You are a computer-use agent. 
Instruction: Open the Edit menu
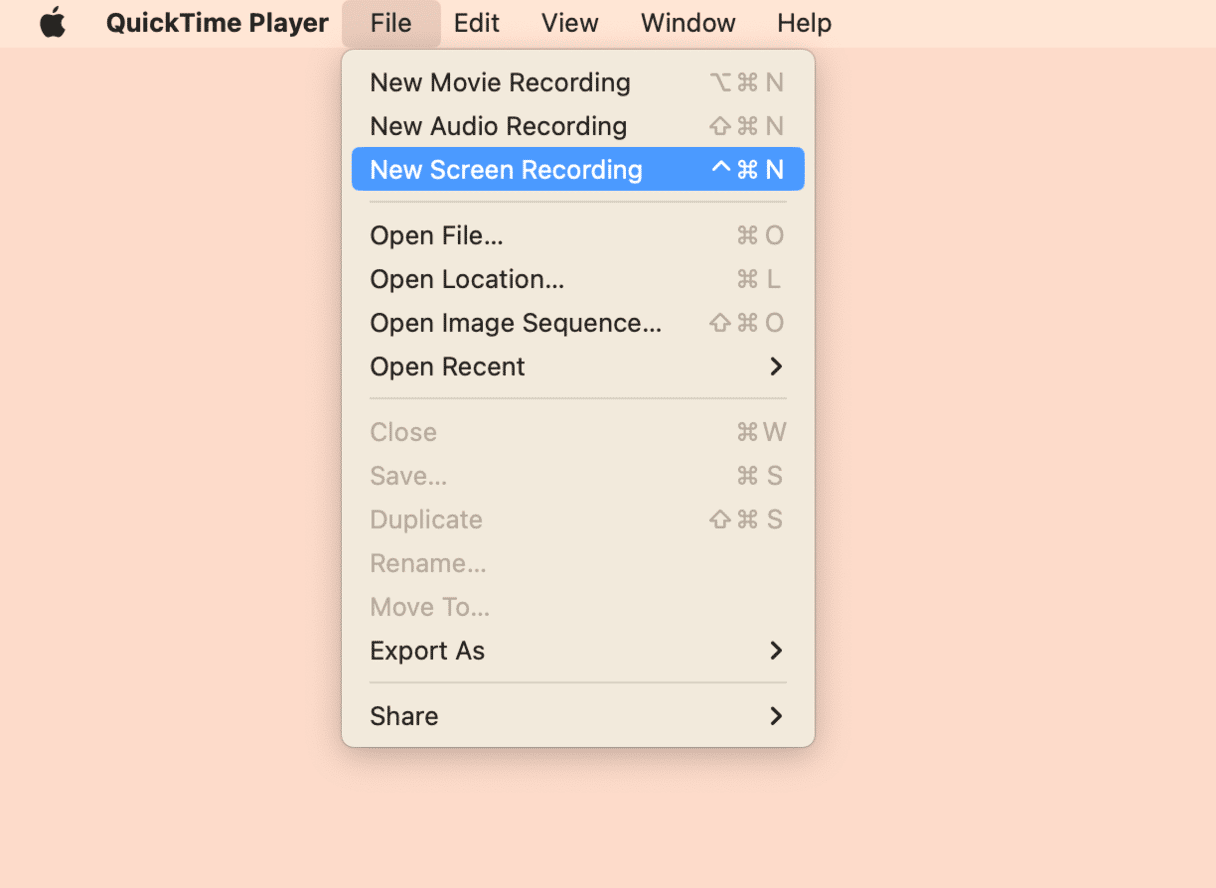coord(476,23)
